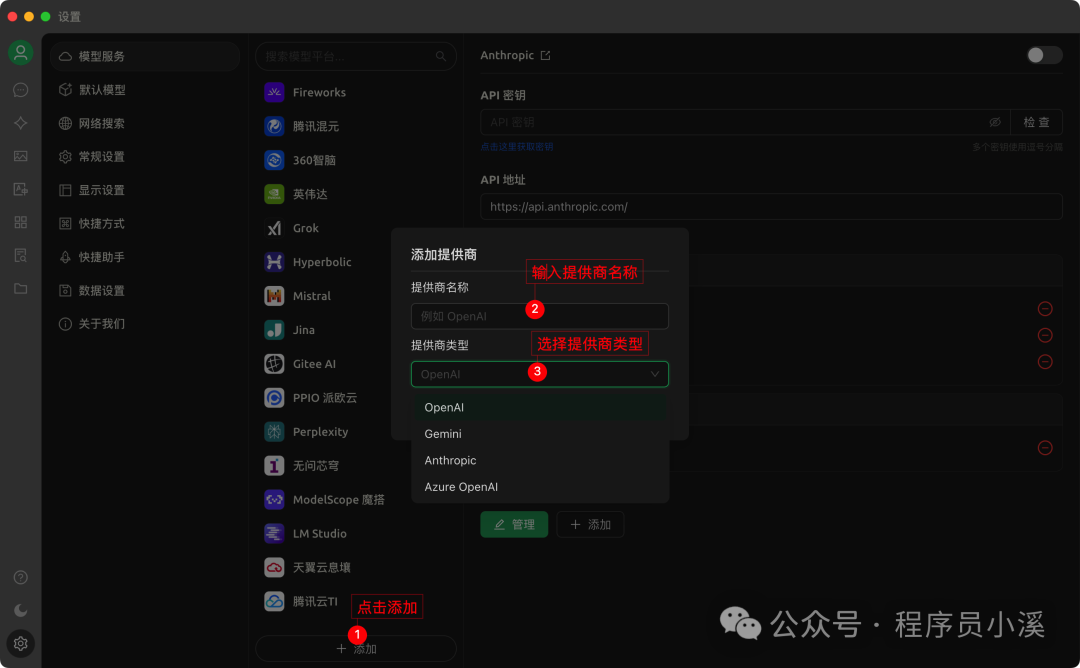Open the mini apps grid icon
The width and height of the screenshot is (1080, 668).
tap(21, 222)
